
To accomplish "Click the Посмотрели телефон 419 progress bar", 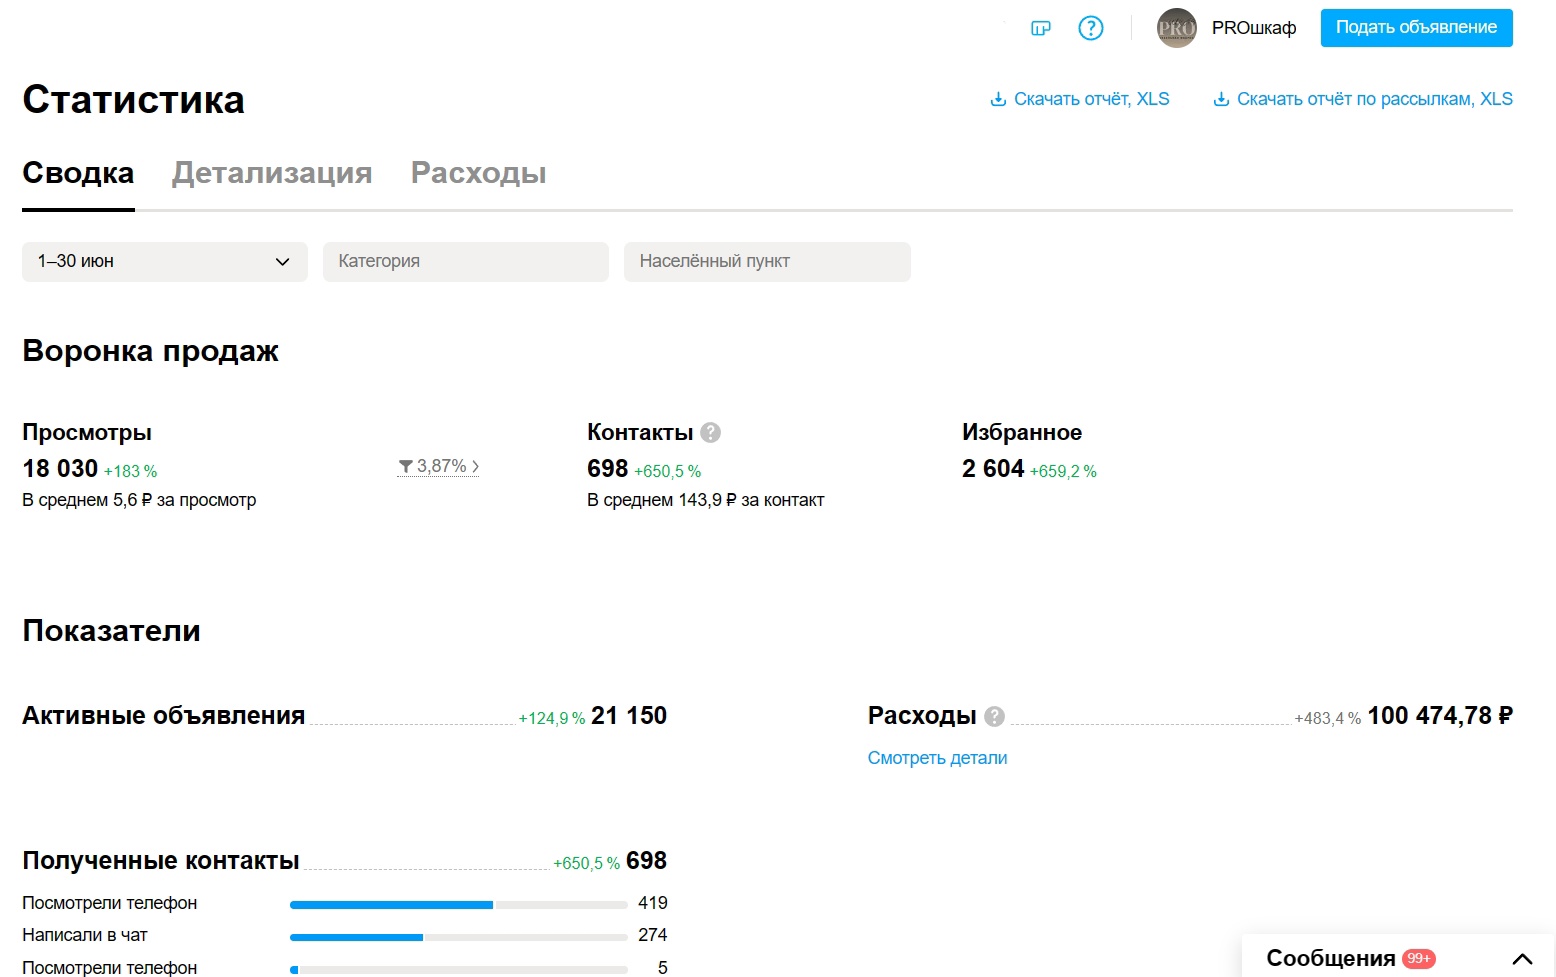I will (458, 904).
